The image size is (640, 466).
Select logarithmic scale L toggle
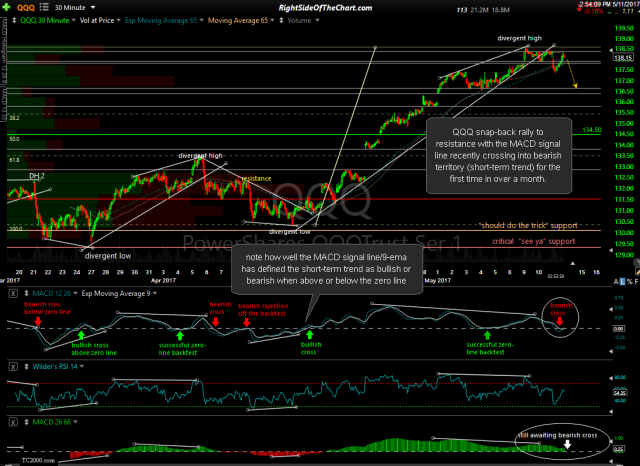(x=622, y=282)
